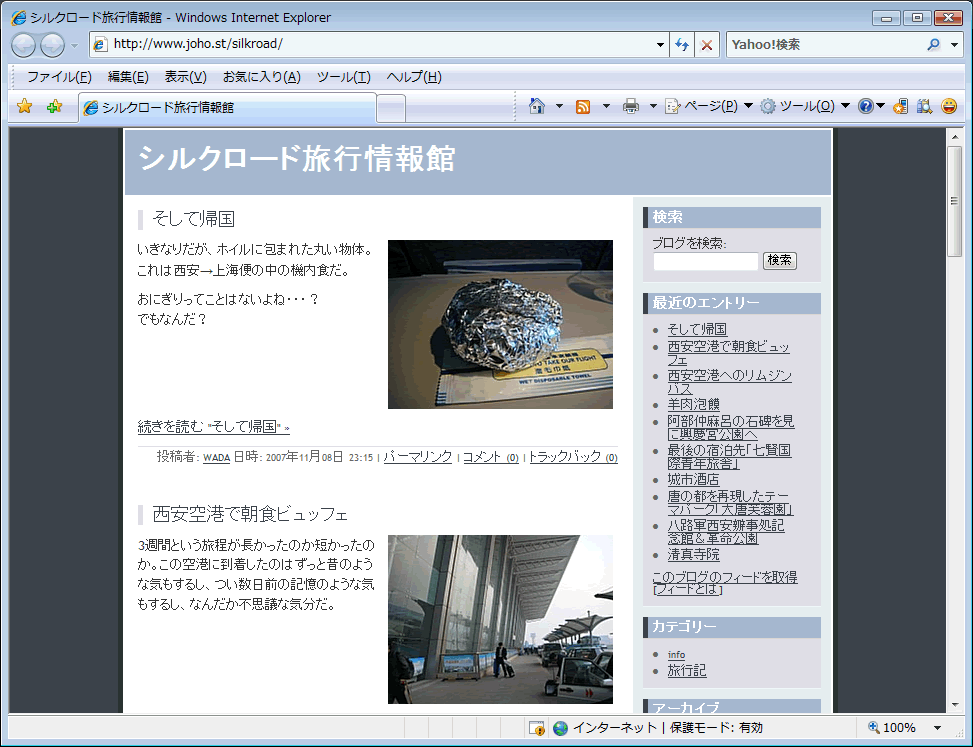973x747 pixels.
Task: Open the お気に入り(A) menu
Action: (x=261, y=77)
